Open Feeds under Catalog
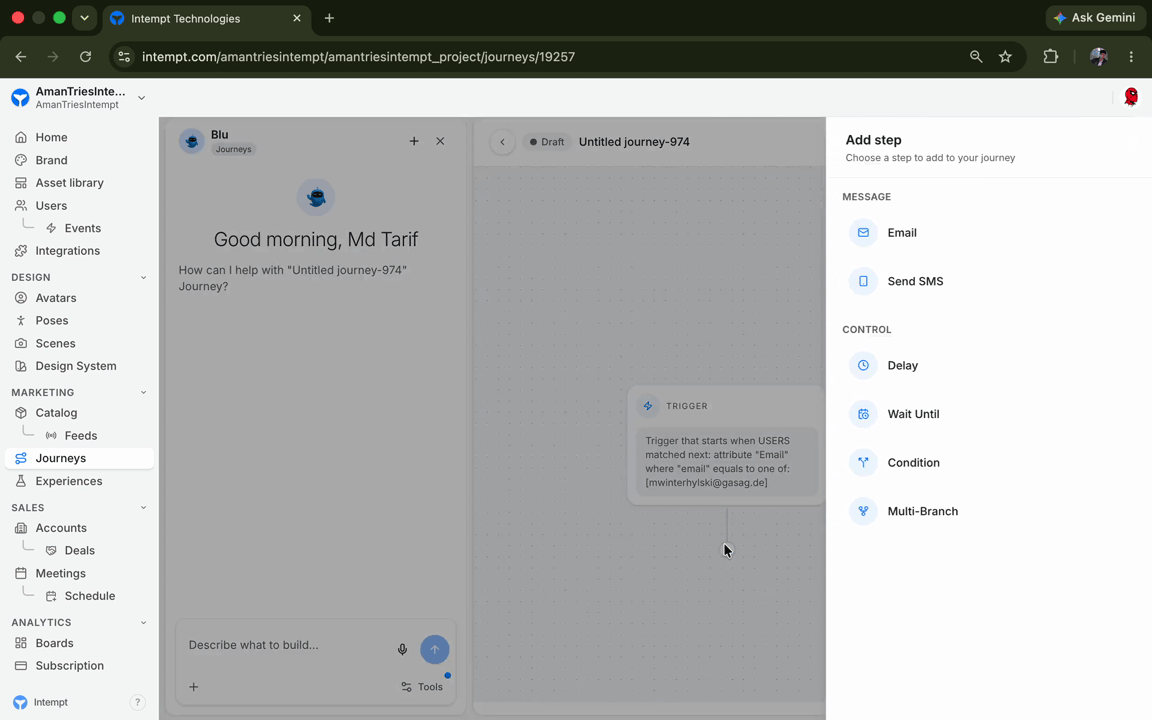The height and width of the screenshot is (720, 1152). click(x=80, y=436)
